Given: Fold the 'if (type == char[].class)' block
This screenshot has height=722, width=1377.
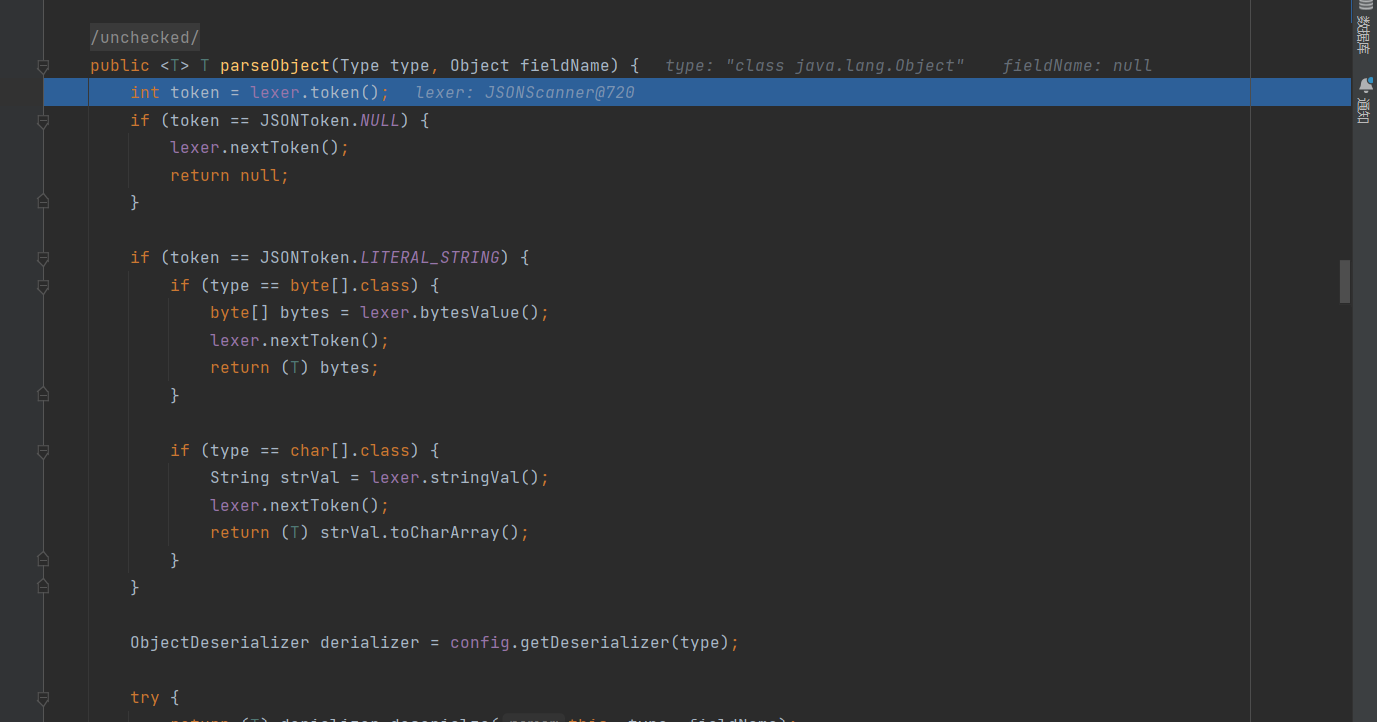Looking at the screenshot, I should point(43,451).
